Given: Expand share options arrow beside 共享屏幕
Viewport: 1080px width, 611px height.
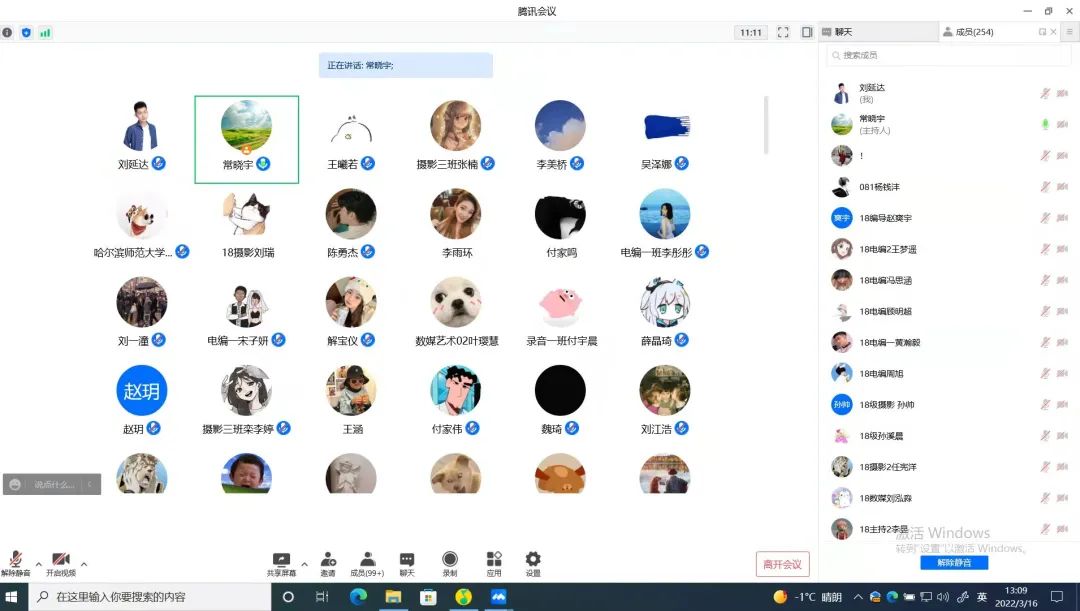Looking at the screenshot, I should 304,564.
